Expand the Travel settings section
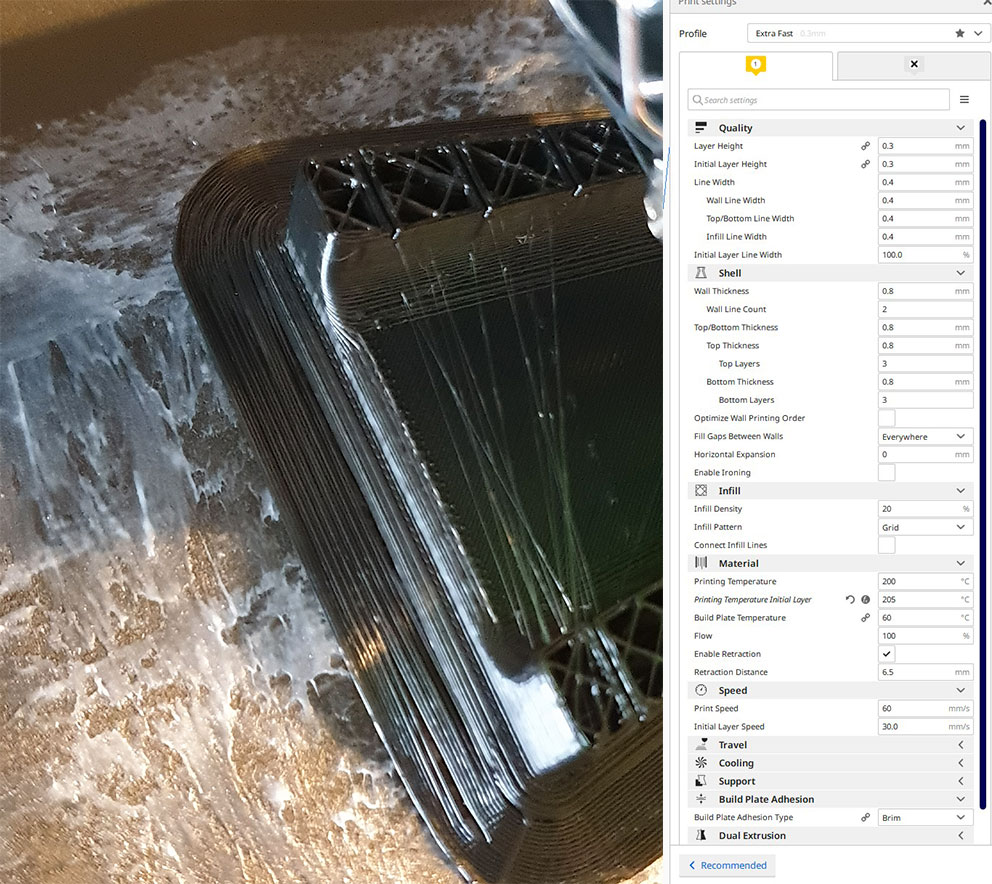The image size is (992, 884). pyautogui.click(x=830, y=745)
